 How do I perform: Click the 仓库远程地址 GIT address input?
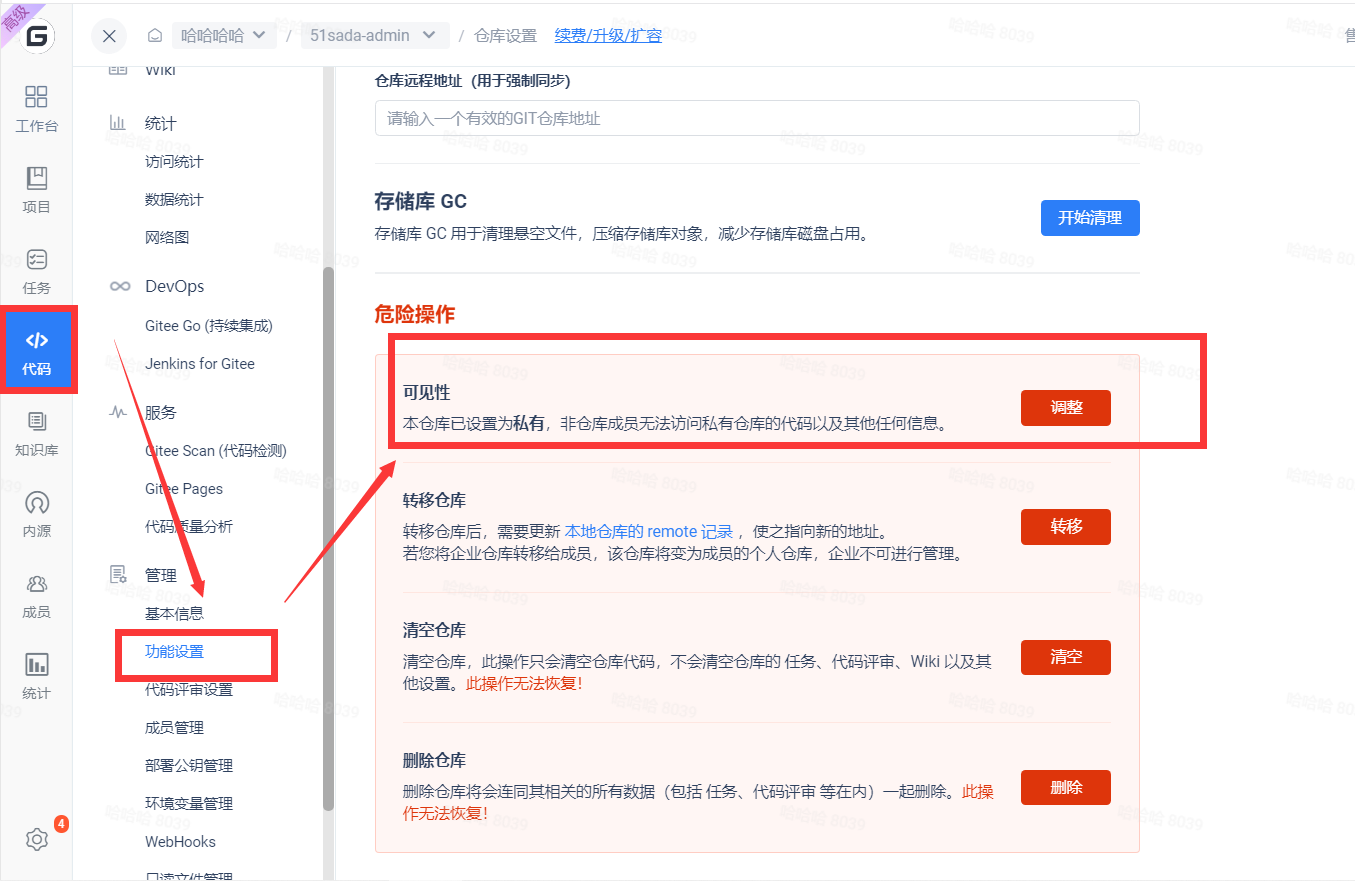pos(757,118)
